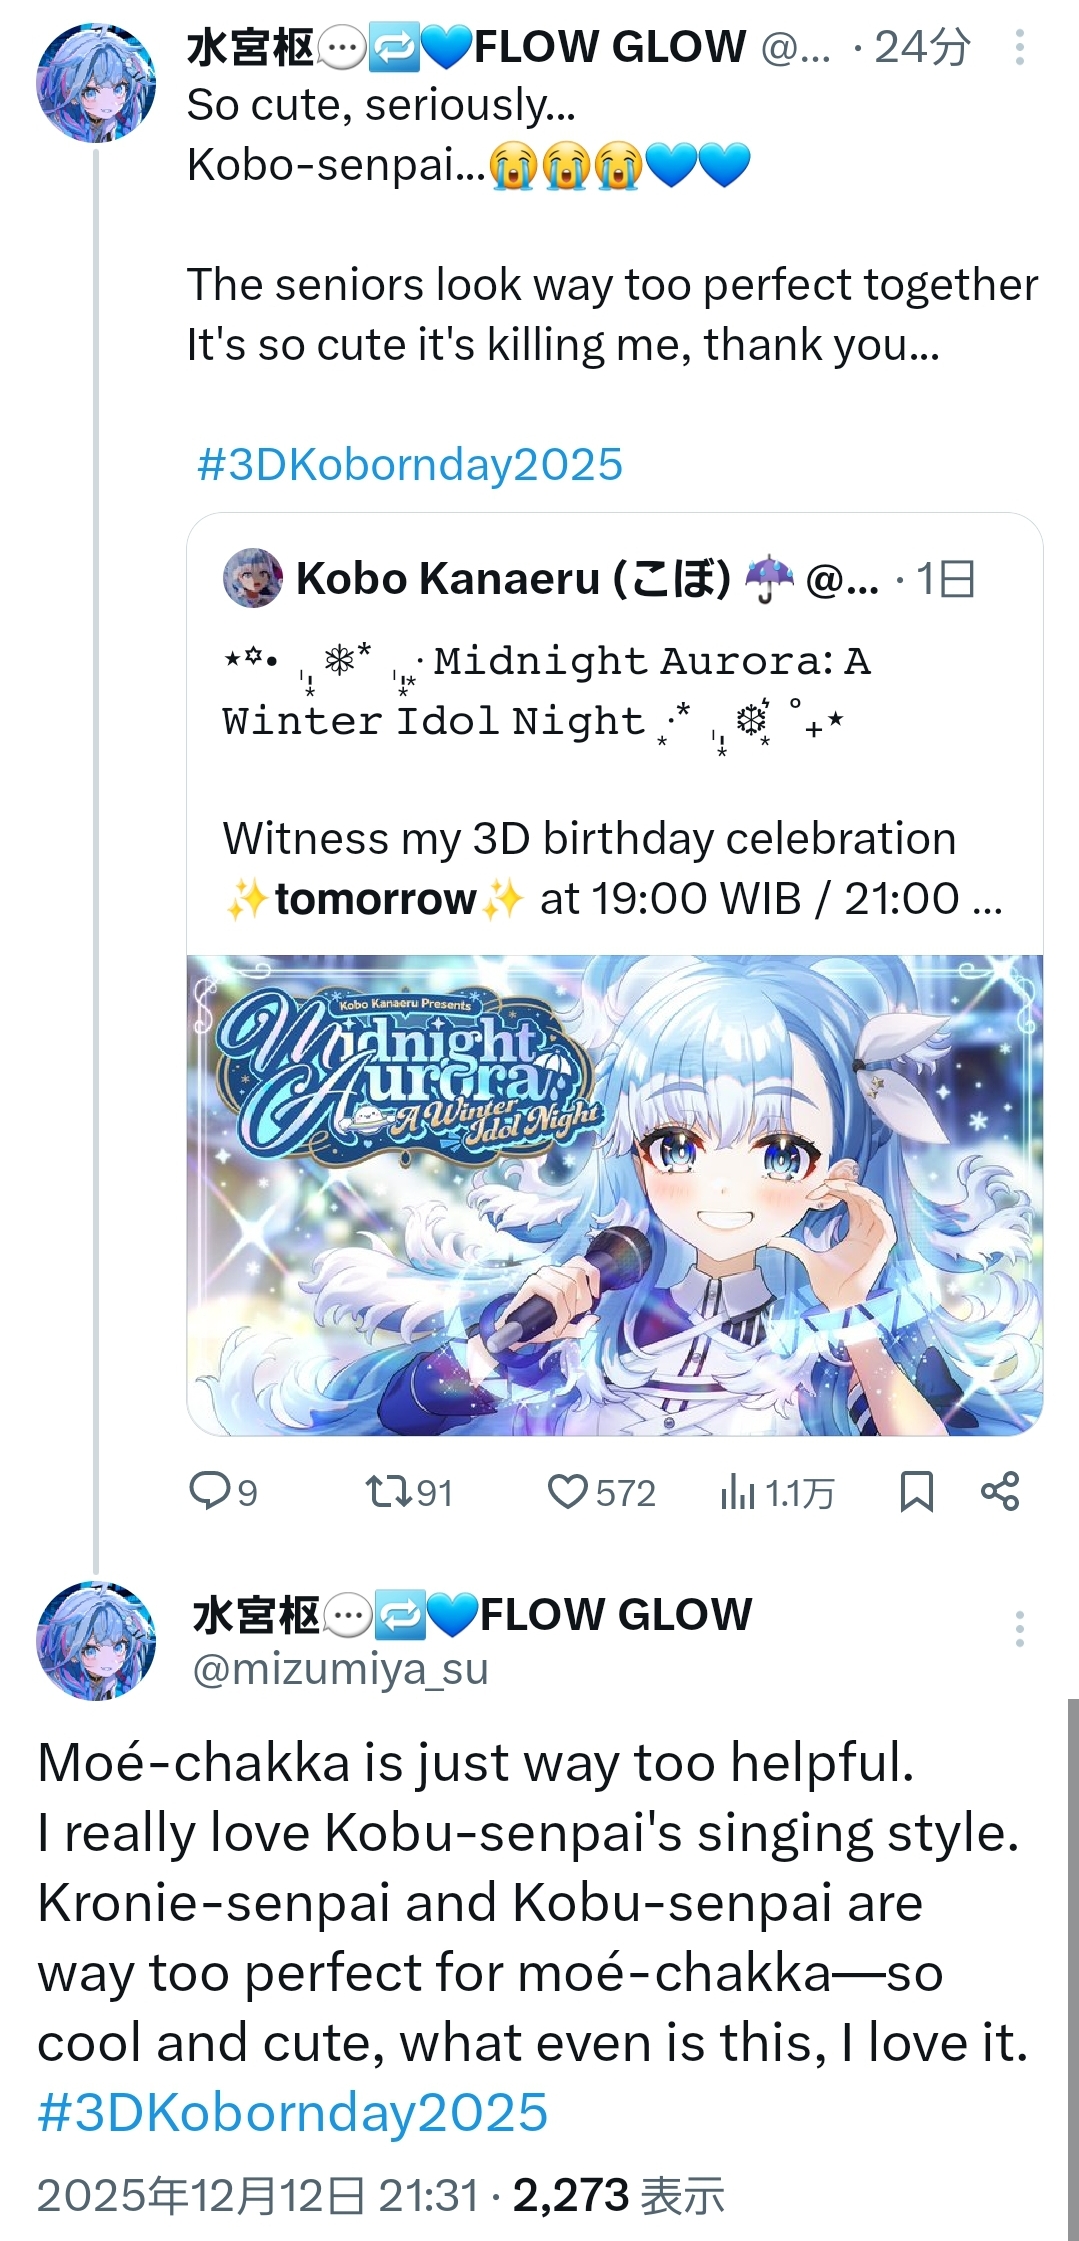Viewport: 1079px width, 2241px height.
Task: Open the 水宮枢 FLOW GLOW name on the top tweet
Action: pos(466,47)
